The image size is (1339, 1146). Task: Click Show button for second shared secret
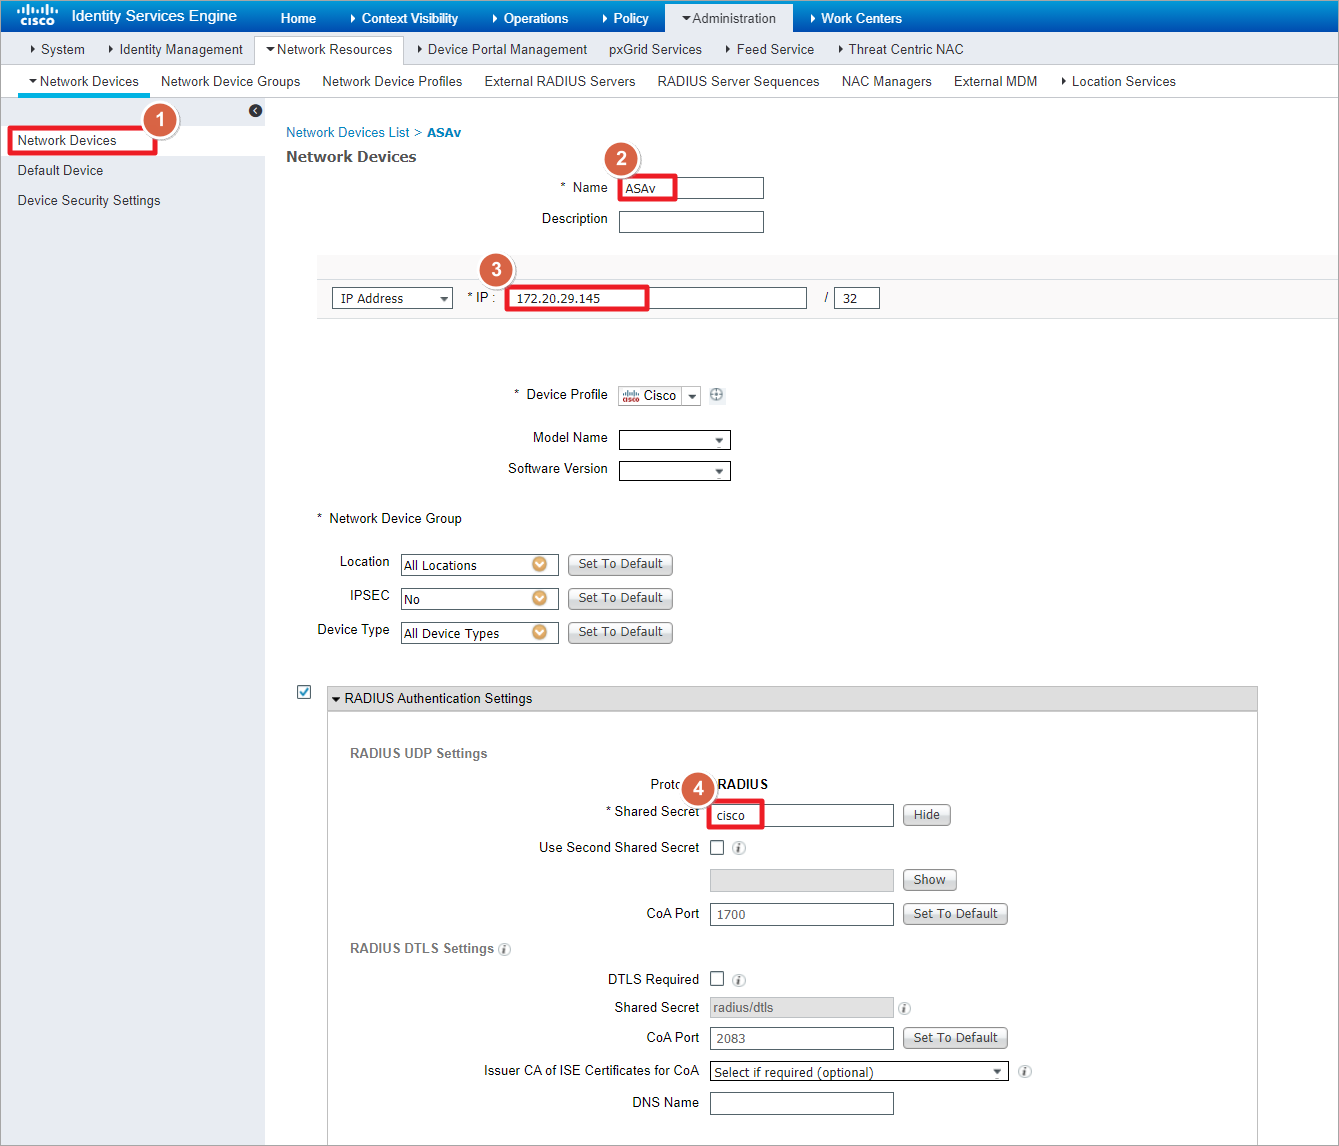(929, 880)
